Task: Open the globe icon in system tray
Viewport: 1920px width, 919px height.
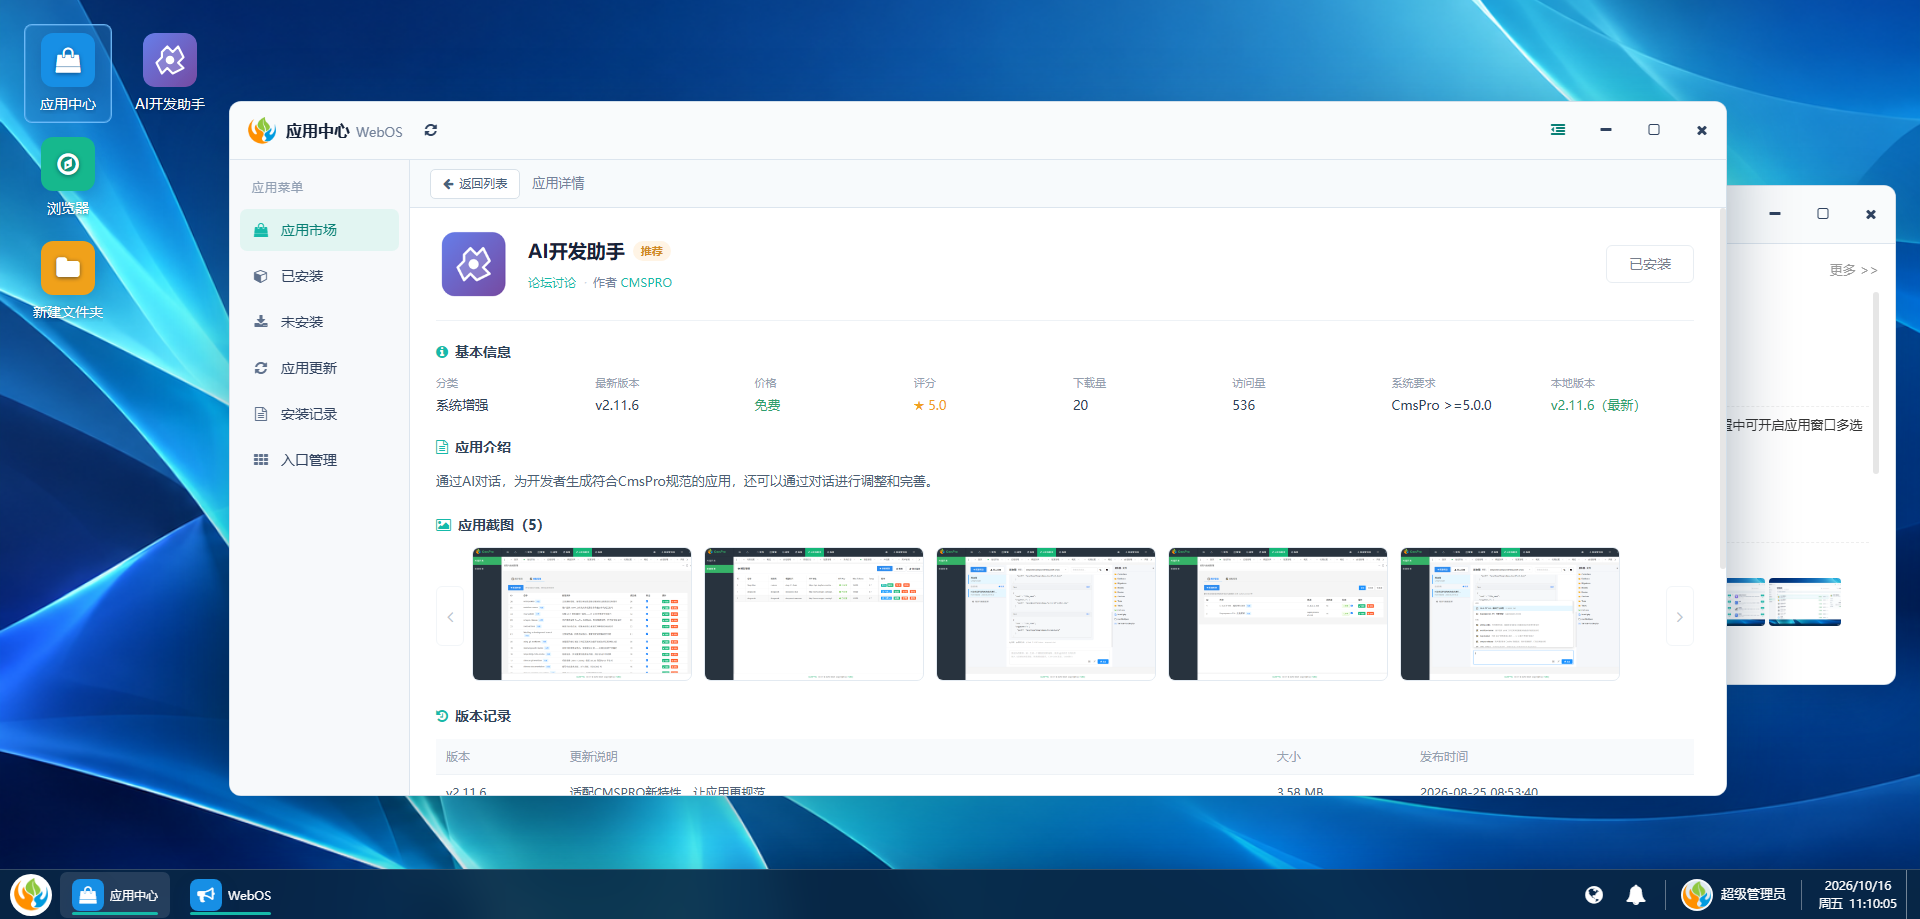Action: (x=1594, y=895)
